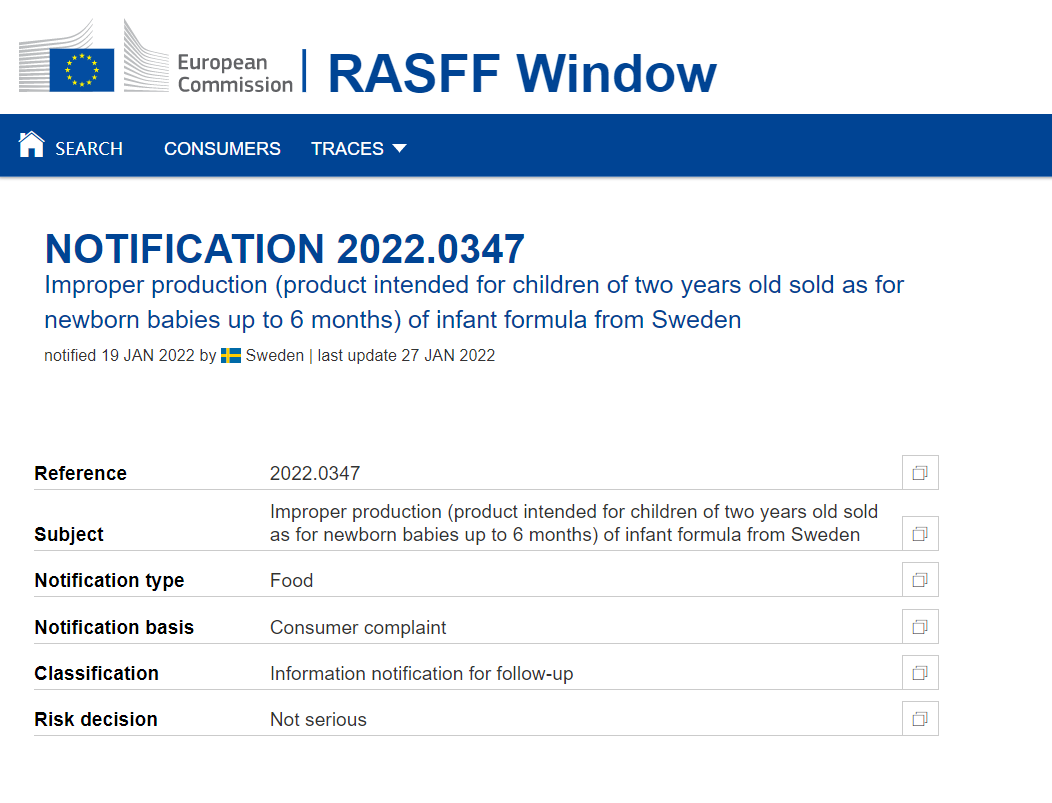Open the CONSUMERS menu item
1052x803 pixels.
(222, 149)
